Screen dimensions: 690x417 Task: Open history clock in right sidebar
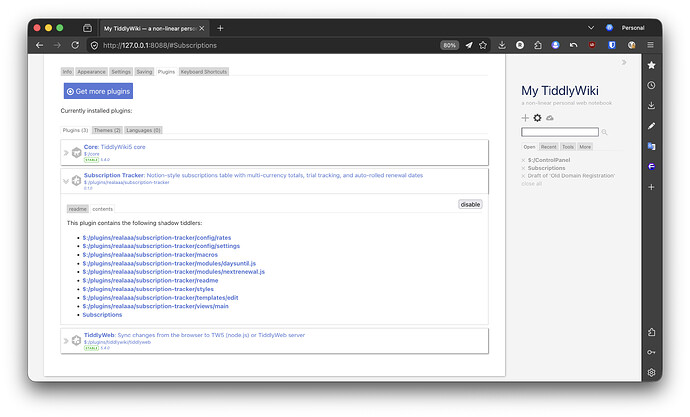(x=652, y=85)
